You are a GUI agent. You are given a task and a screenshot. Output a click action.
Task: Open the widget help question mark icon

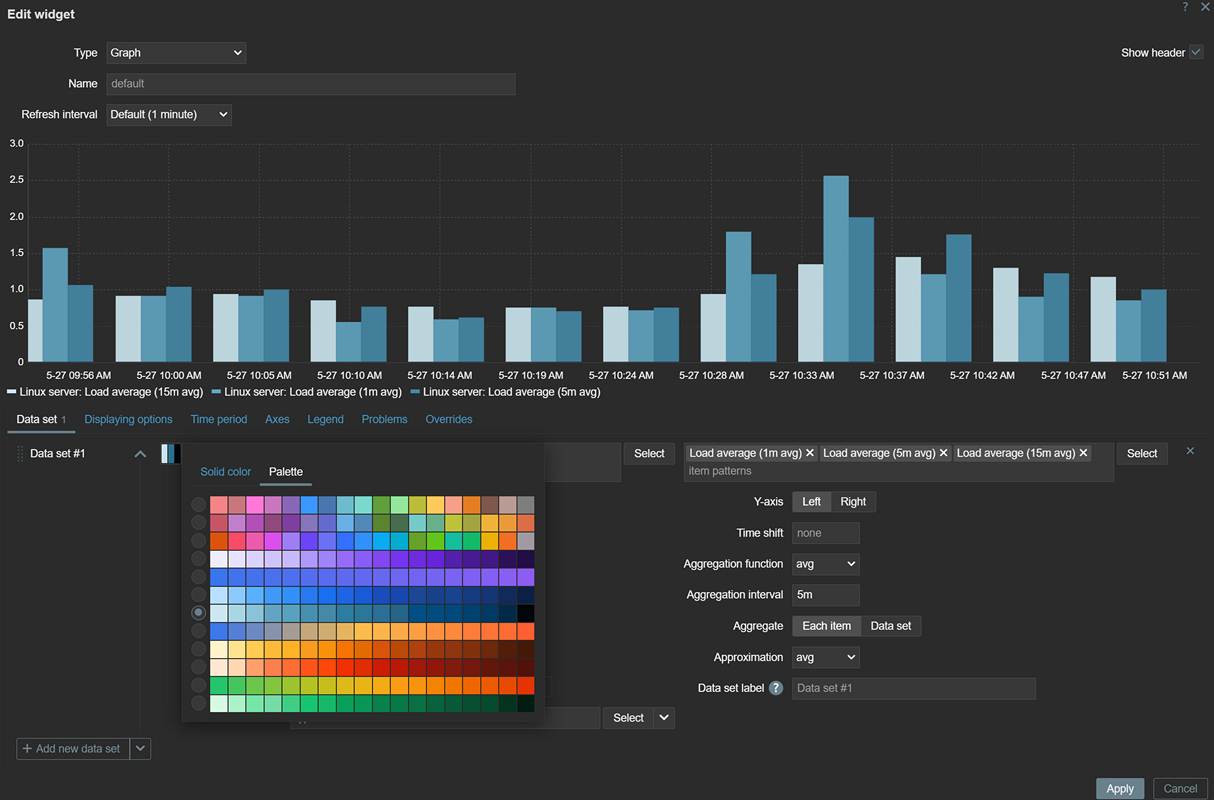coord(1185,7)
